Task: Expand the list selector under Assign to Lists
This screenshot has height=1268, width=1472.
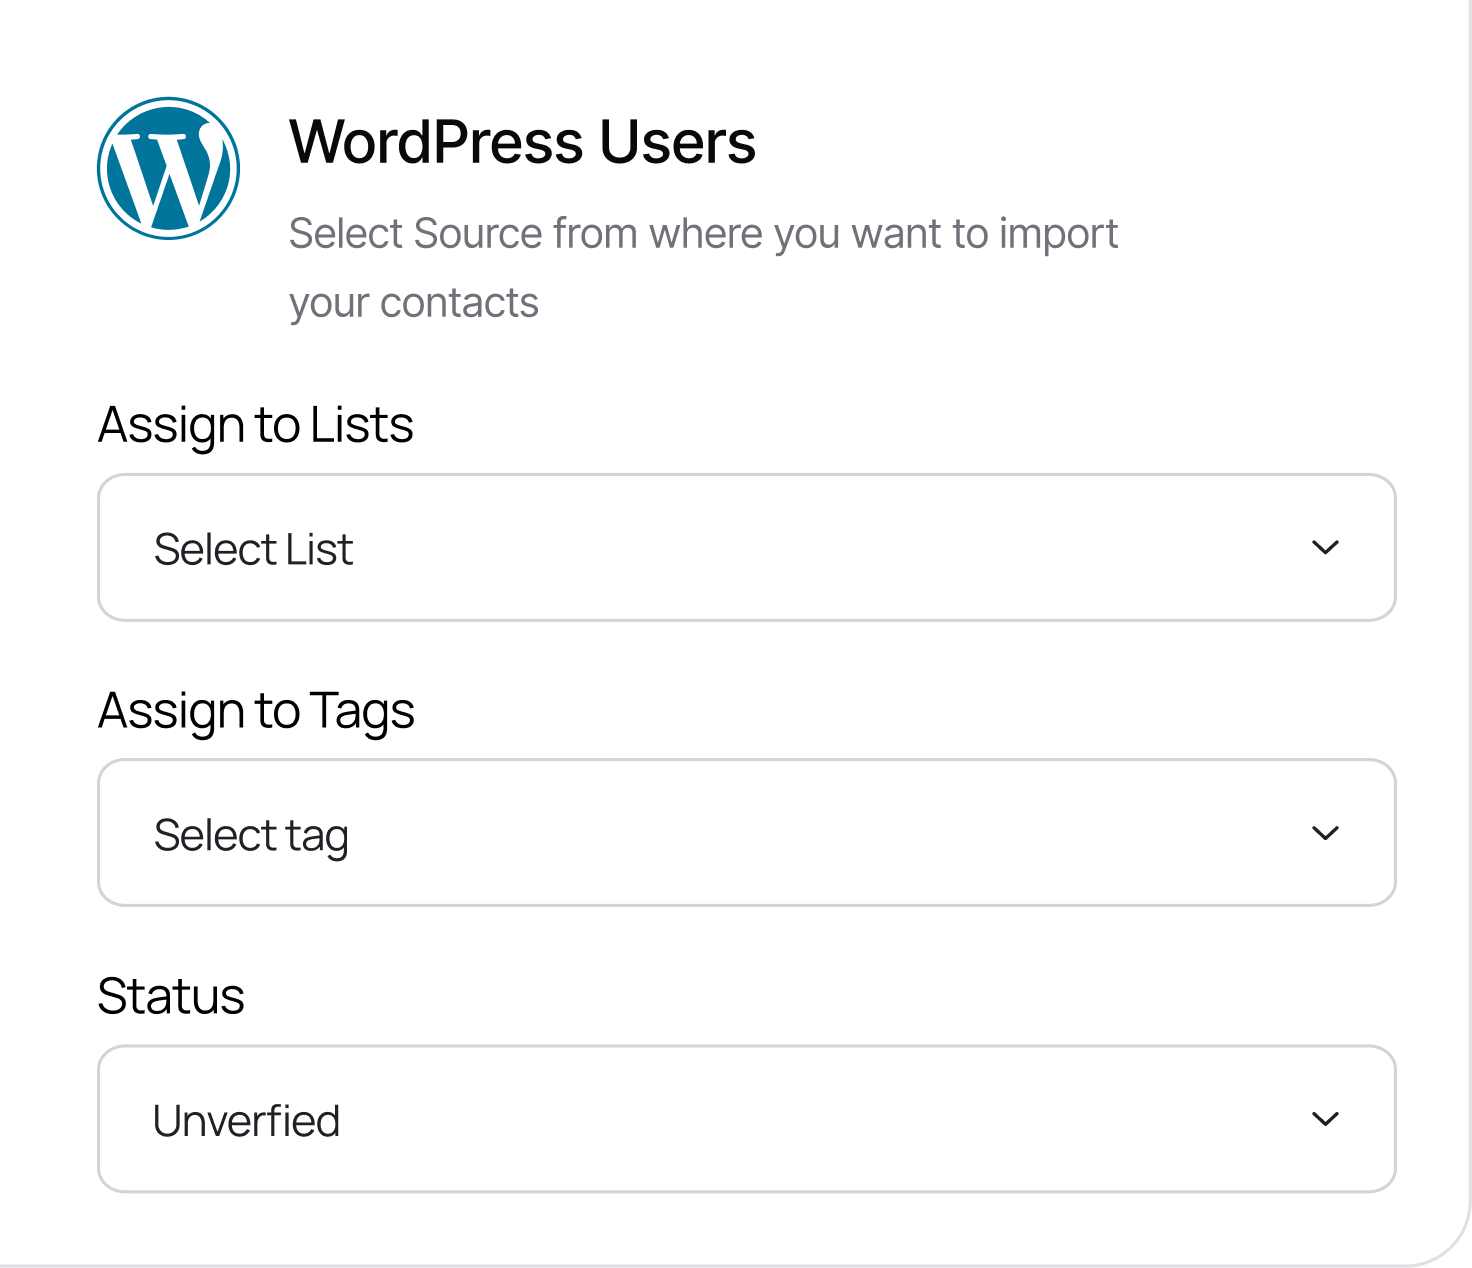Action: pyautogui.click(x=746, y=547)
